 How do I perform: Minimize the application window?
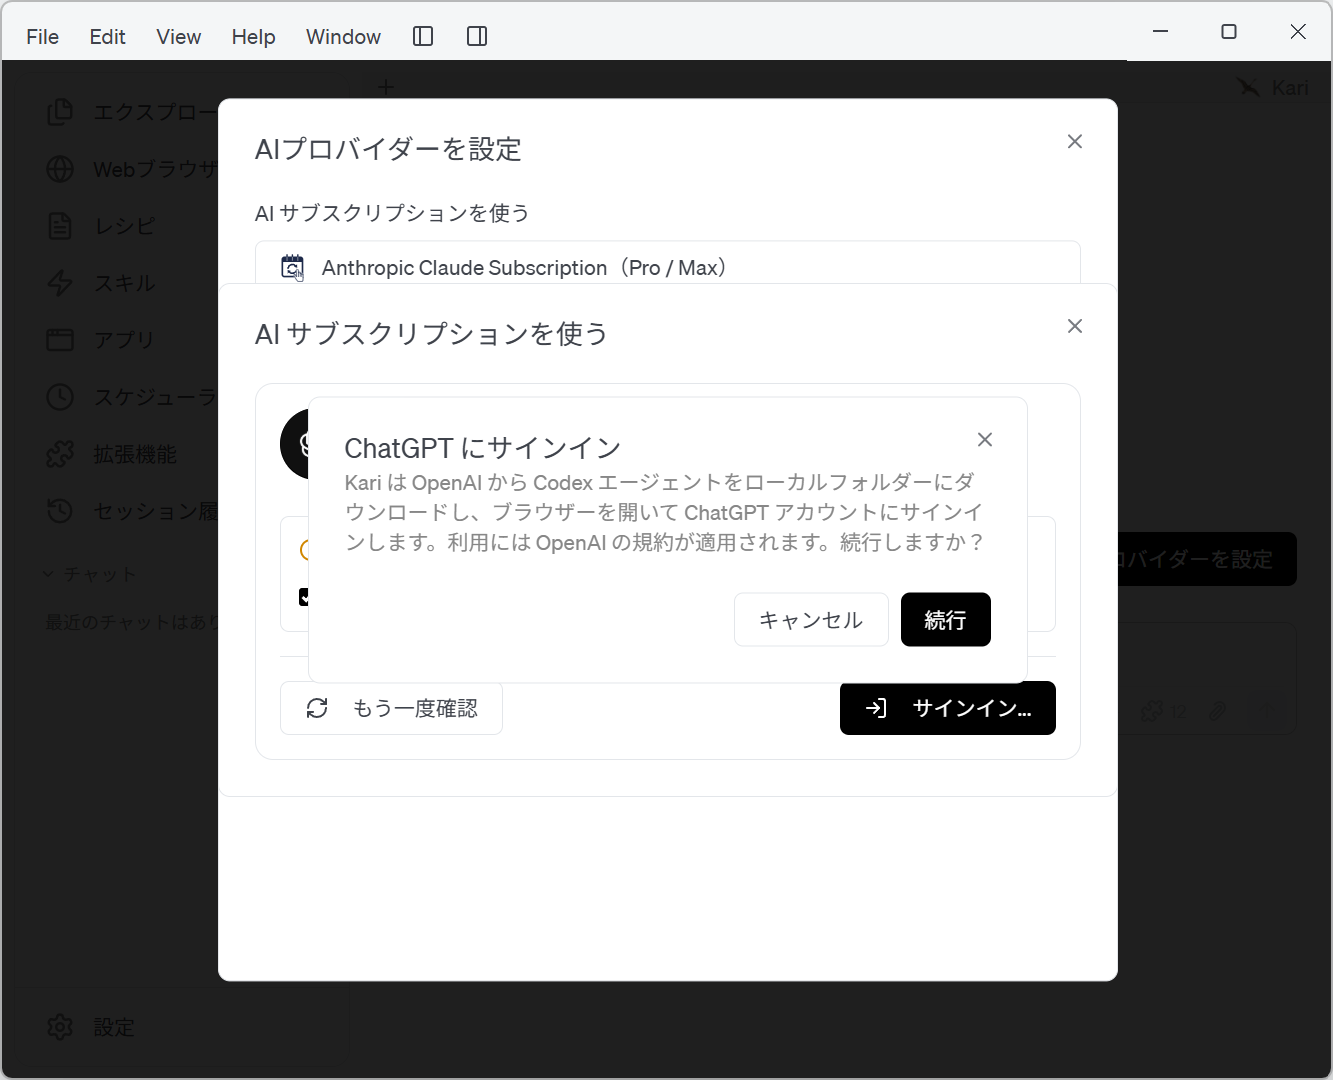(1160, 32)
